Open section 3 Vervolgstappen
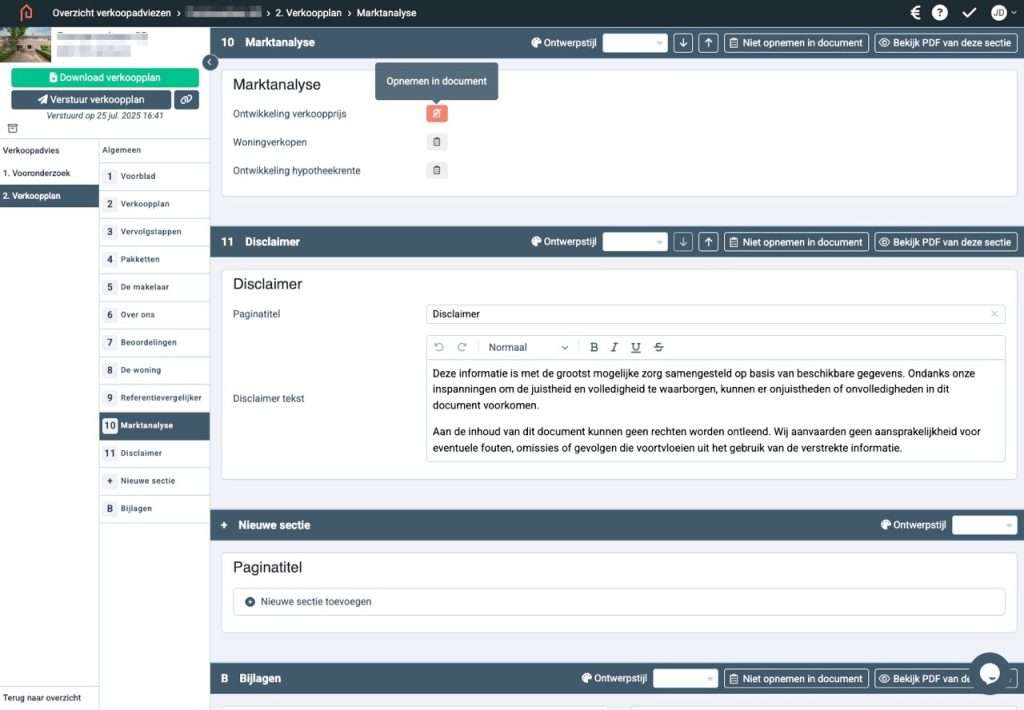Image resolution: width=1024 pixels, height=710 pixels. pyautogui.click(x=154, y=231)
